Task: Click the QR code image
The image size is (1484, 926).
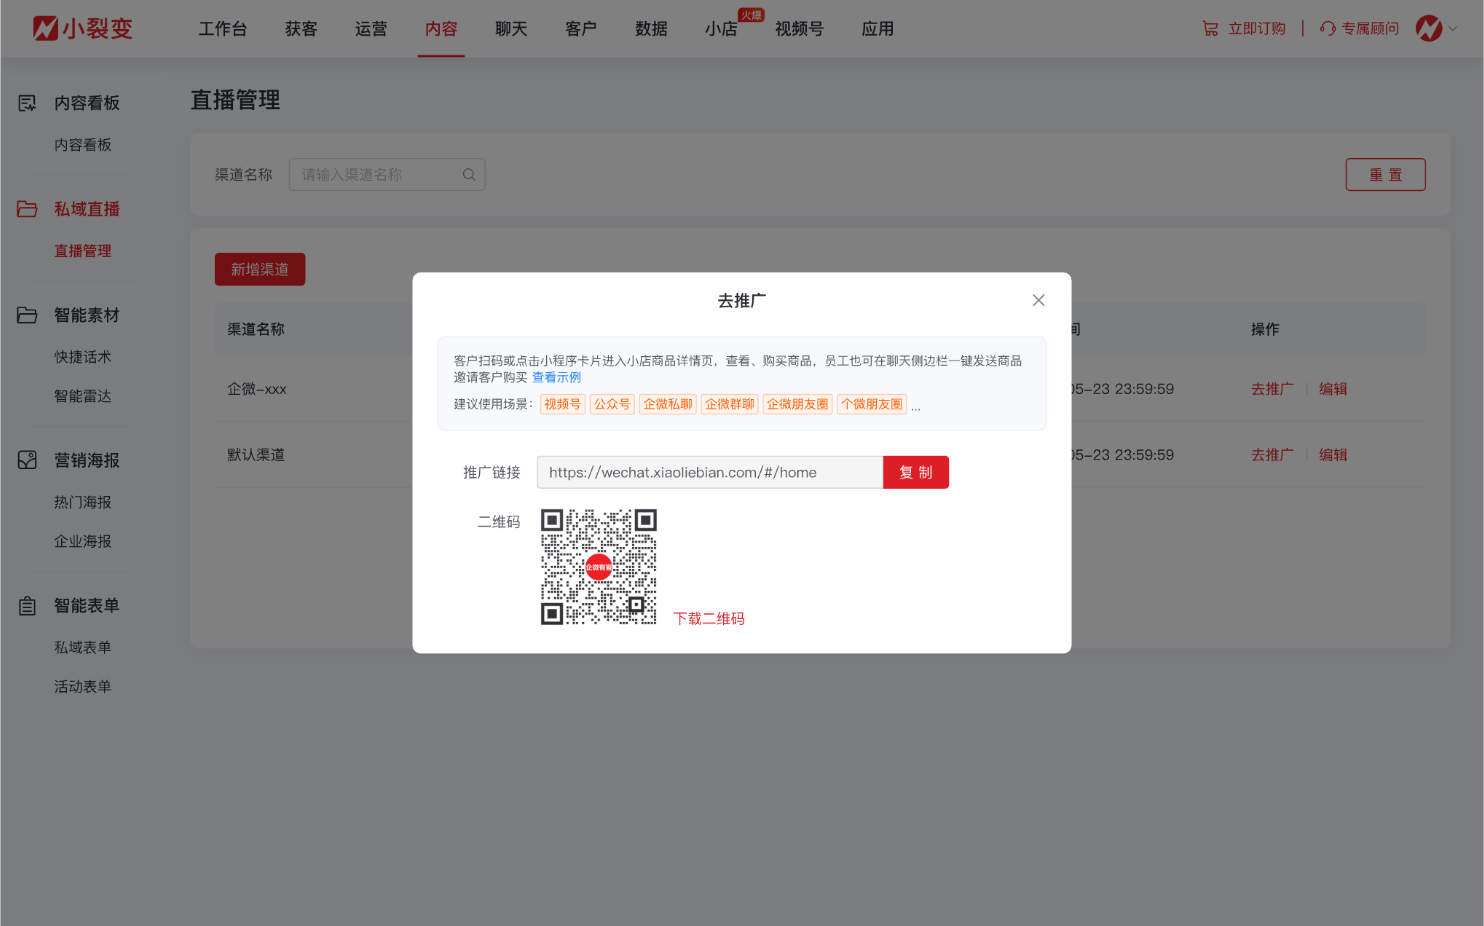Action: point(599,567)
